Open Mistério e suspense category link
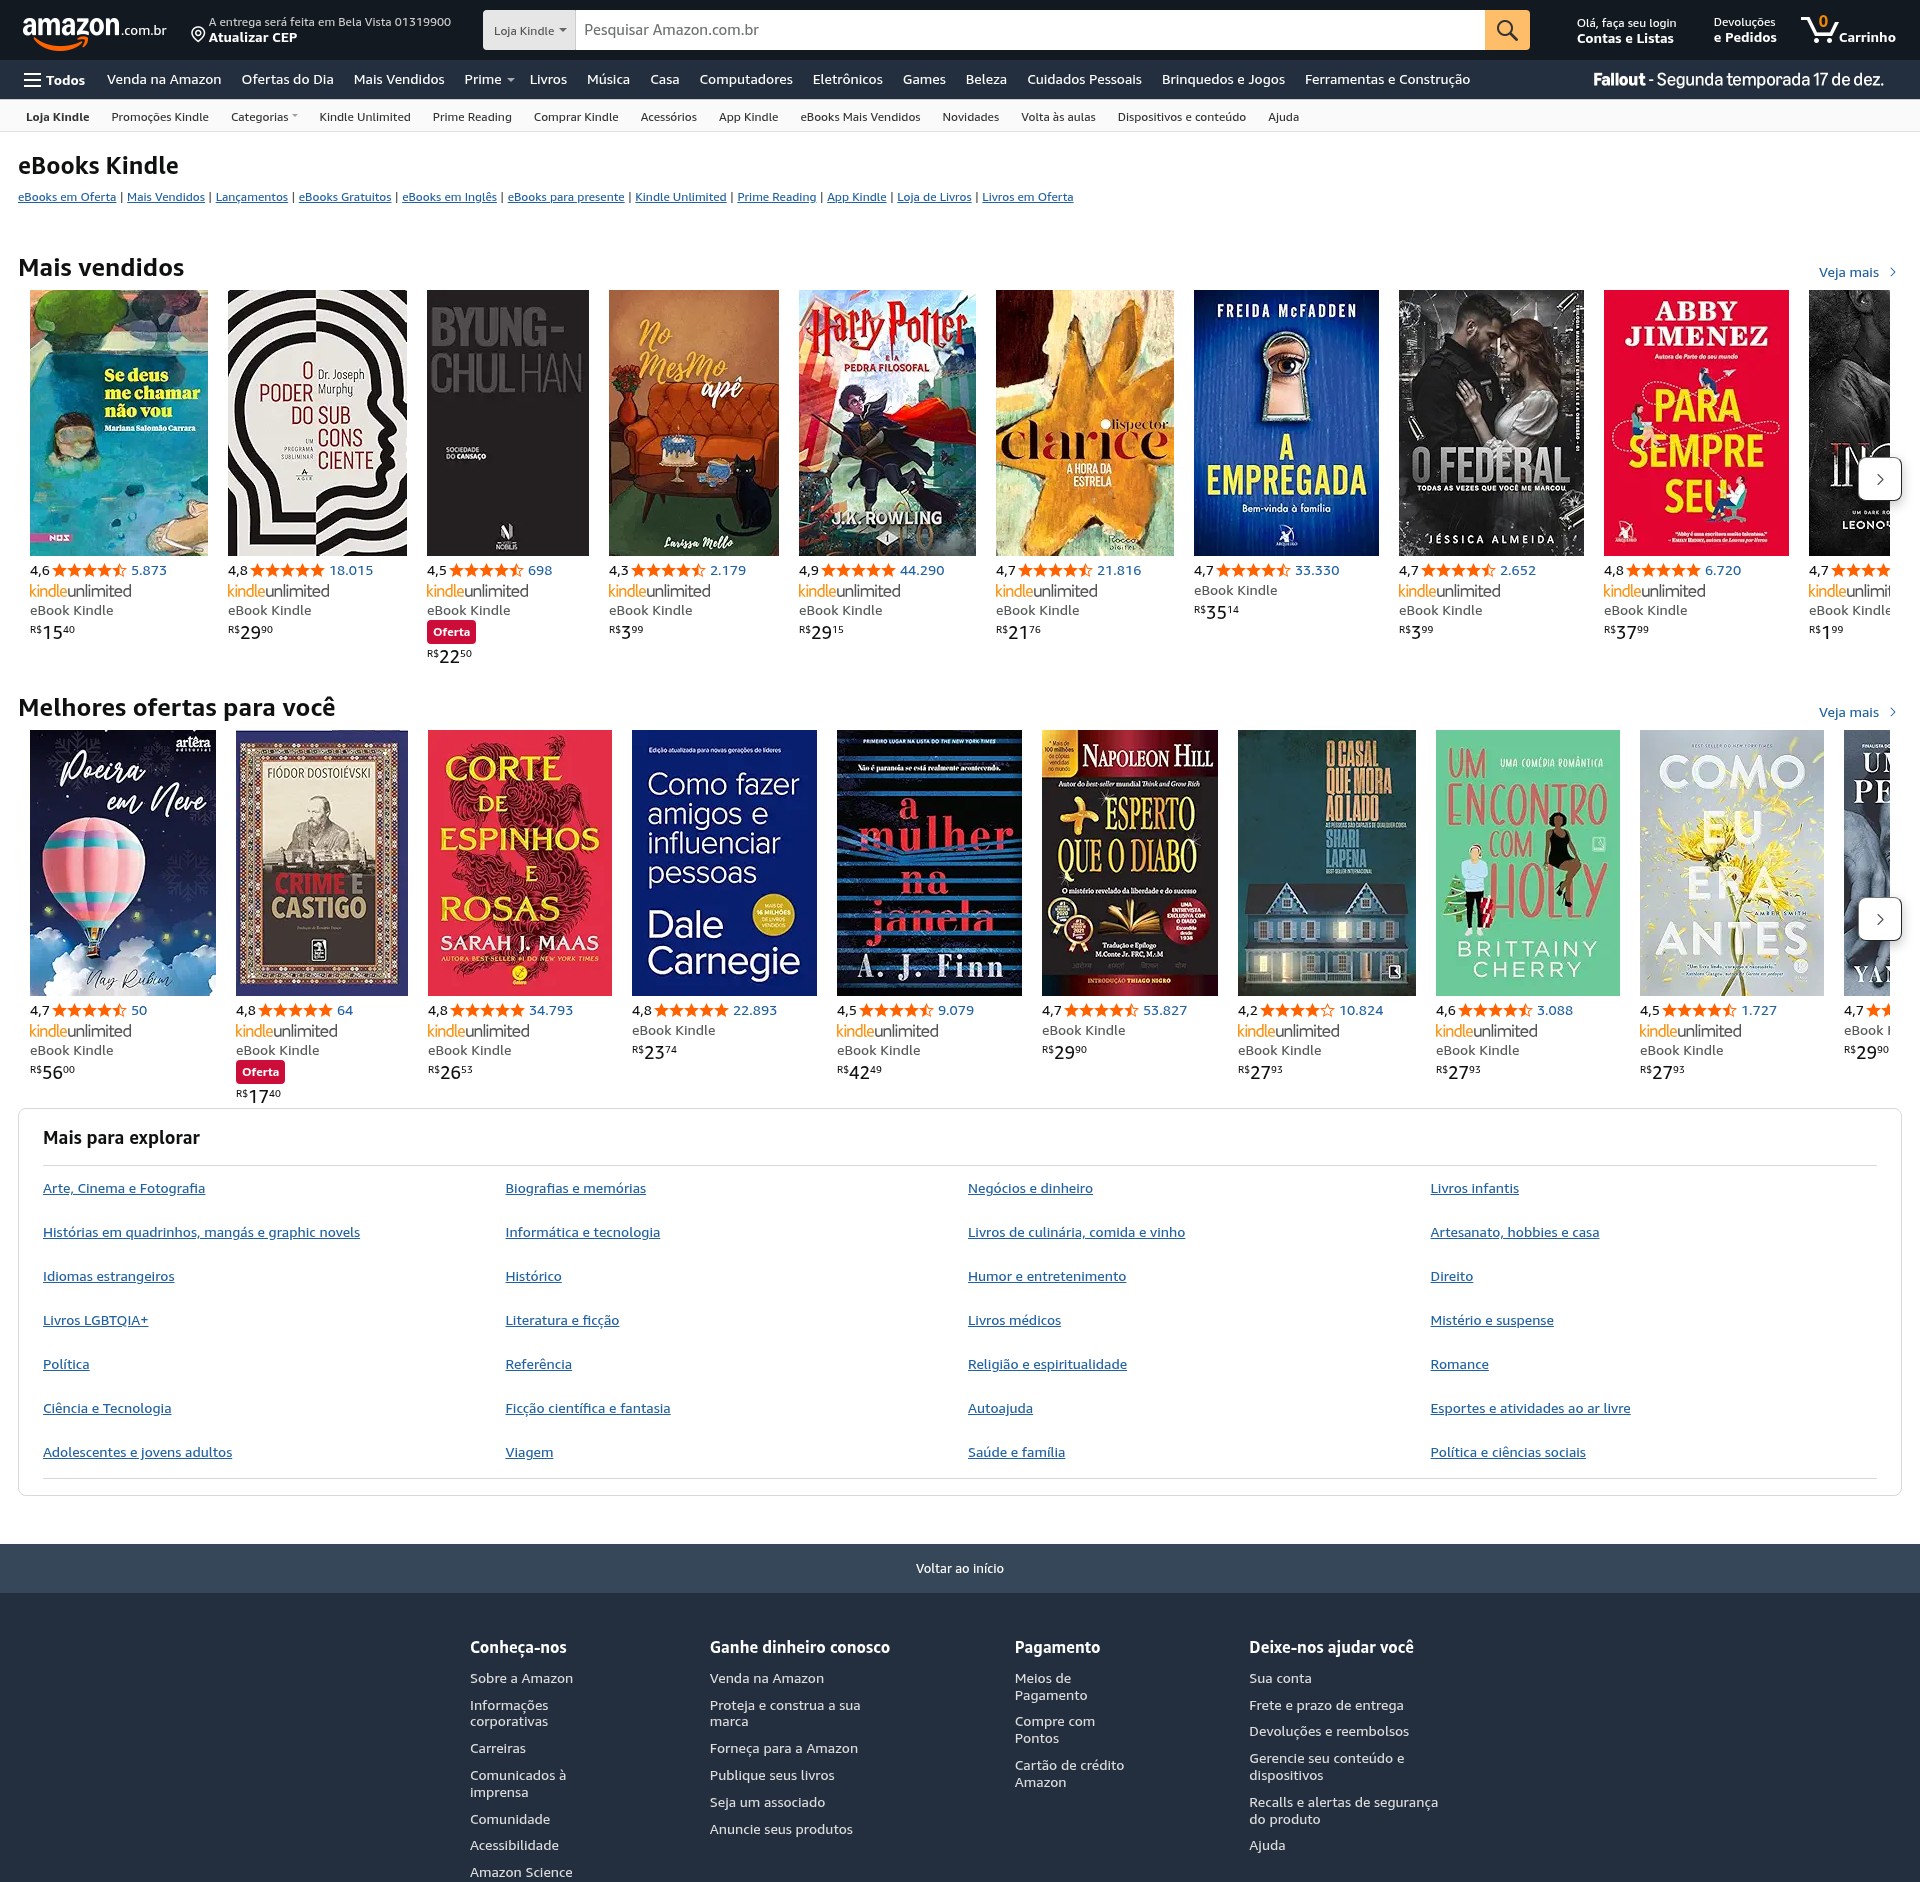Screen dimensions: 1920x1882 click(x=1492, y=1321)
